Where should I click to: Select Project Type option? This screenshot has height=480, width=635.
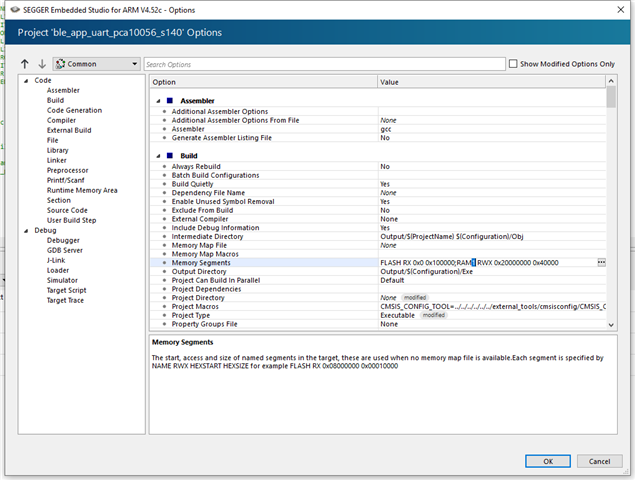click(x=378, y=315)
